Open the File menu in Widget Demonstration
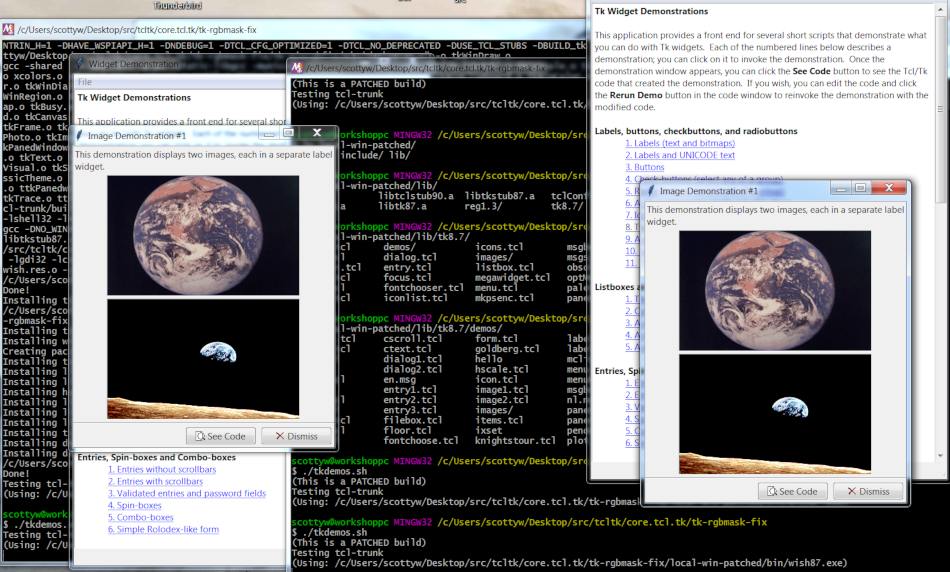Screen dimensions: 950x572 (x=85, y=82)
